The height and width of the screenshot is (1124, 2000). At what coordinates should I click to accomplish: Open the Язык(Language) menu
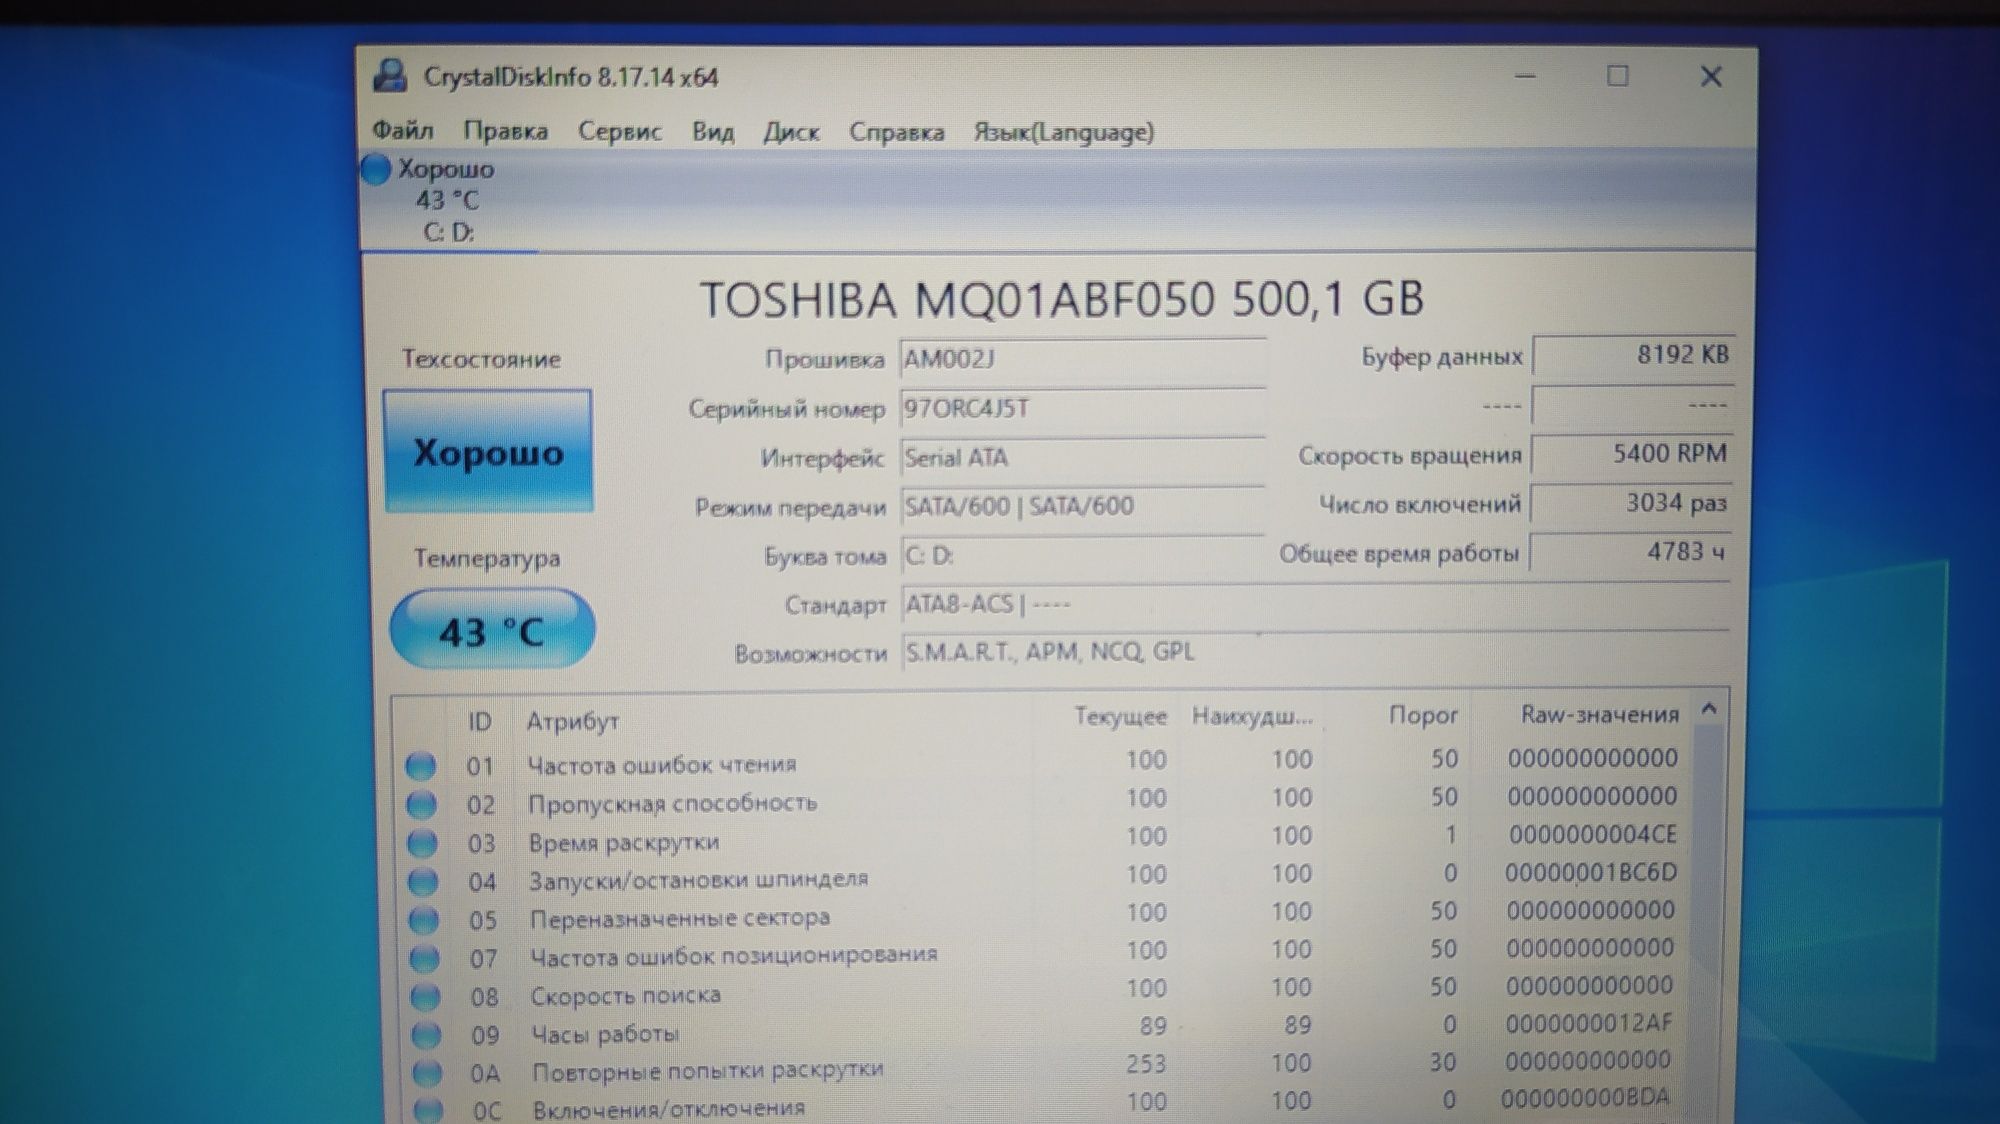[x=1064, y=131]
